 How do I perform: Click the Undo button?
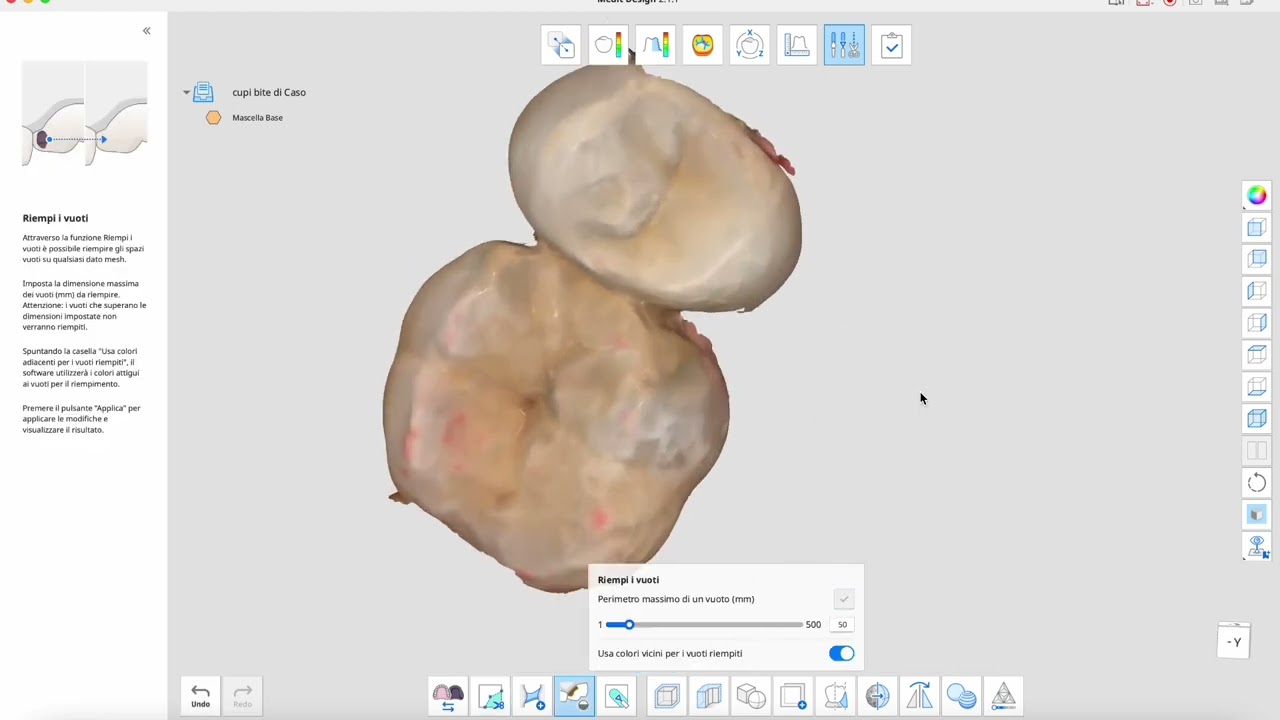200,696
